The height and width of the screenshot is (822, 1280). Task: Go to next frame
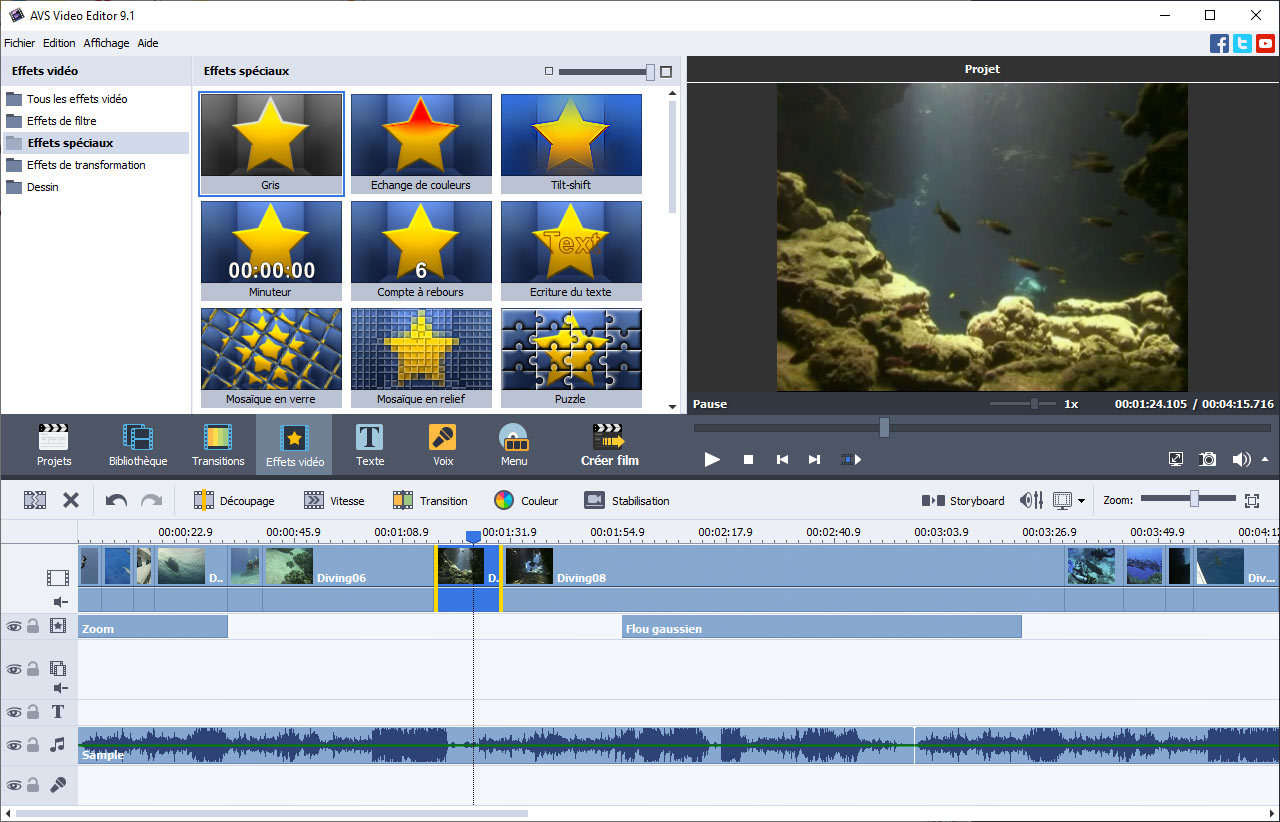tap(814, 459)
